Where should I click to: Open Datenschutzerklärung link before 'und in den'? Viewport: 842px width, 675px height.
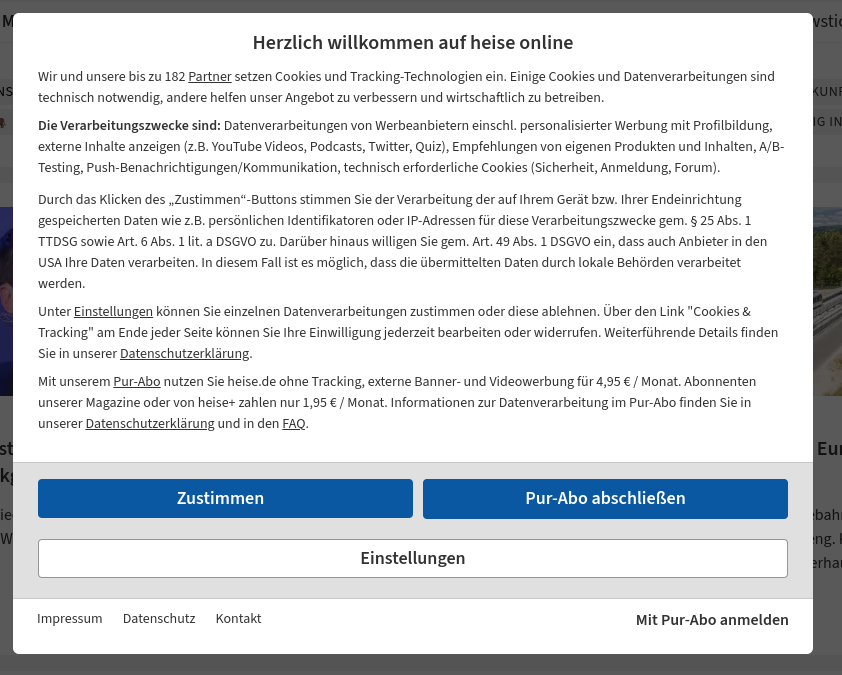click(x=150, y=423)
